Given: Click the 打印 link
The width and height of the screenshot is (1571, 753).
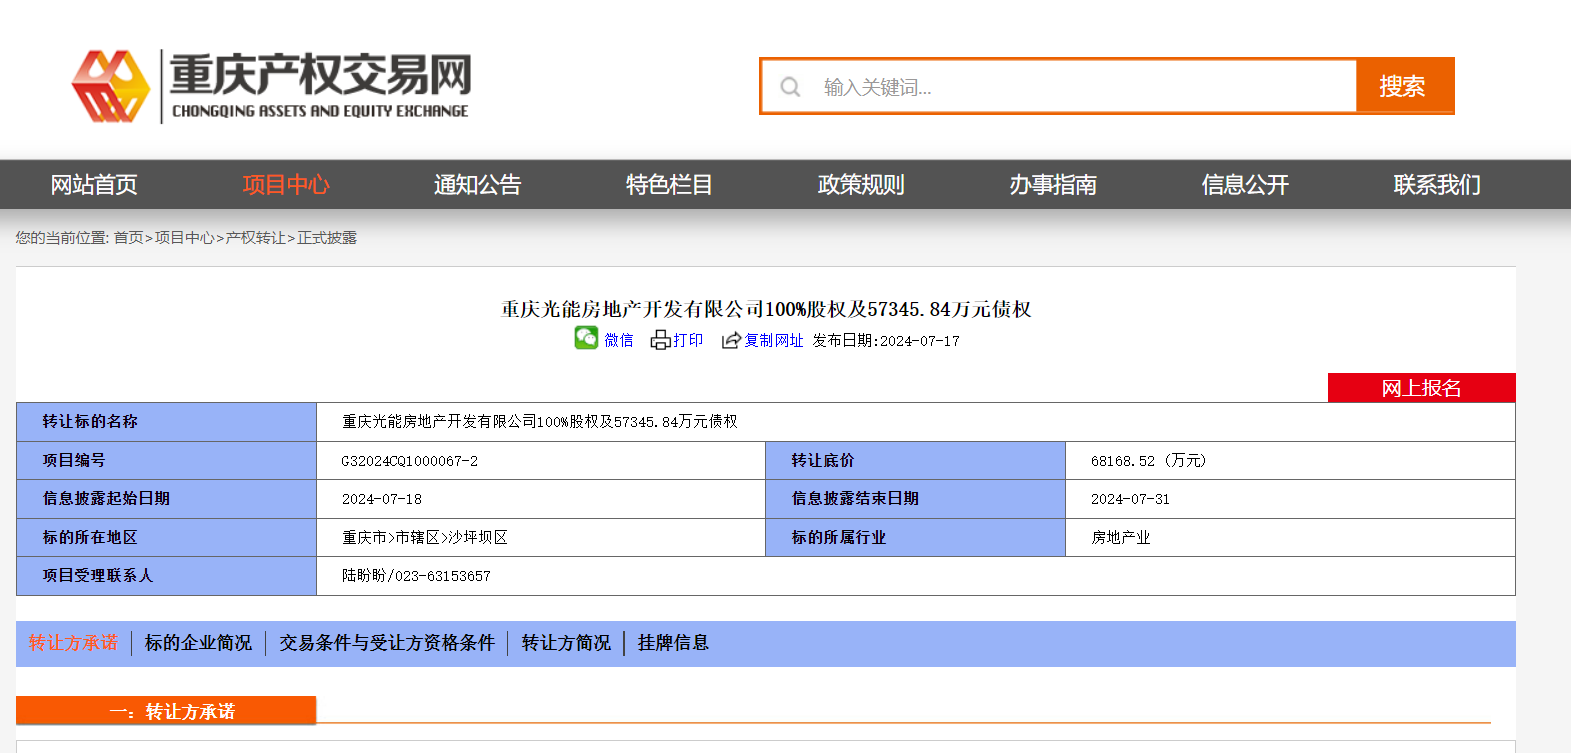Looking at the screenshot, I should 688,341.
